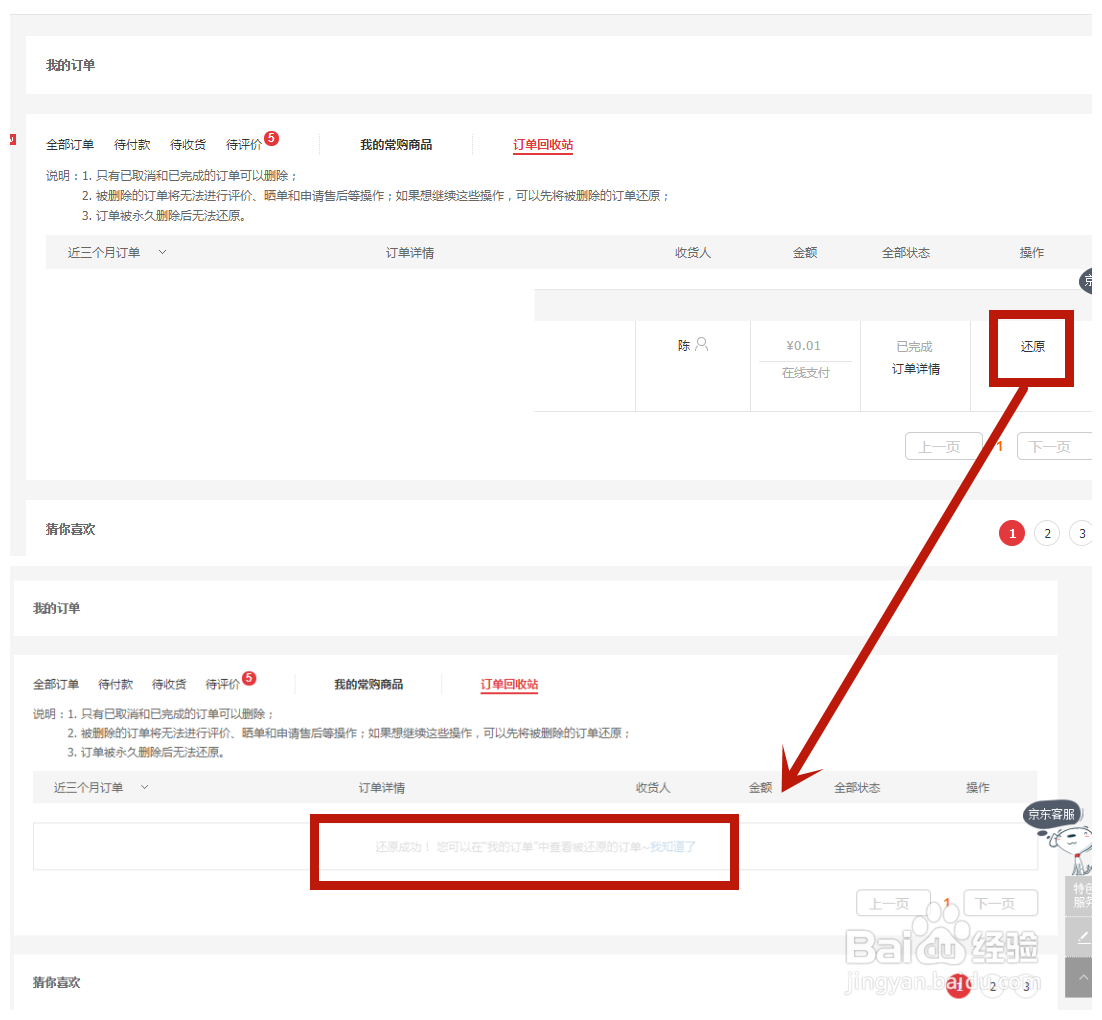Go to 上一页 in lower order list
This screenshot has height=1020, width=1102.
click(893, 903)
